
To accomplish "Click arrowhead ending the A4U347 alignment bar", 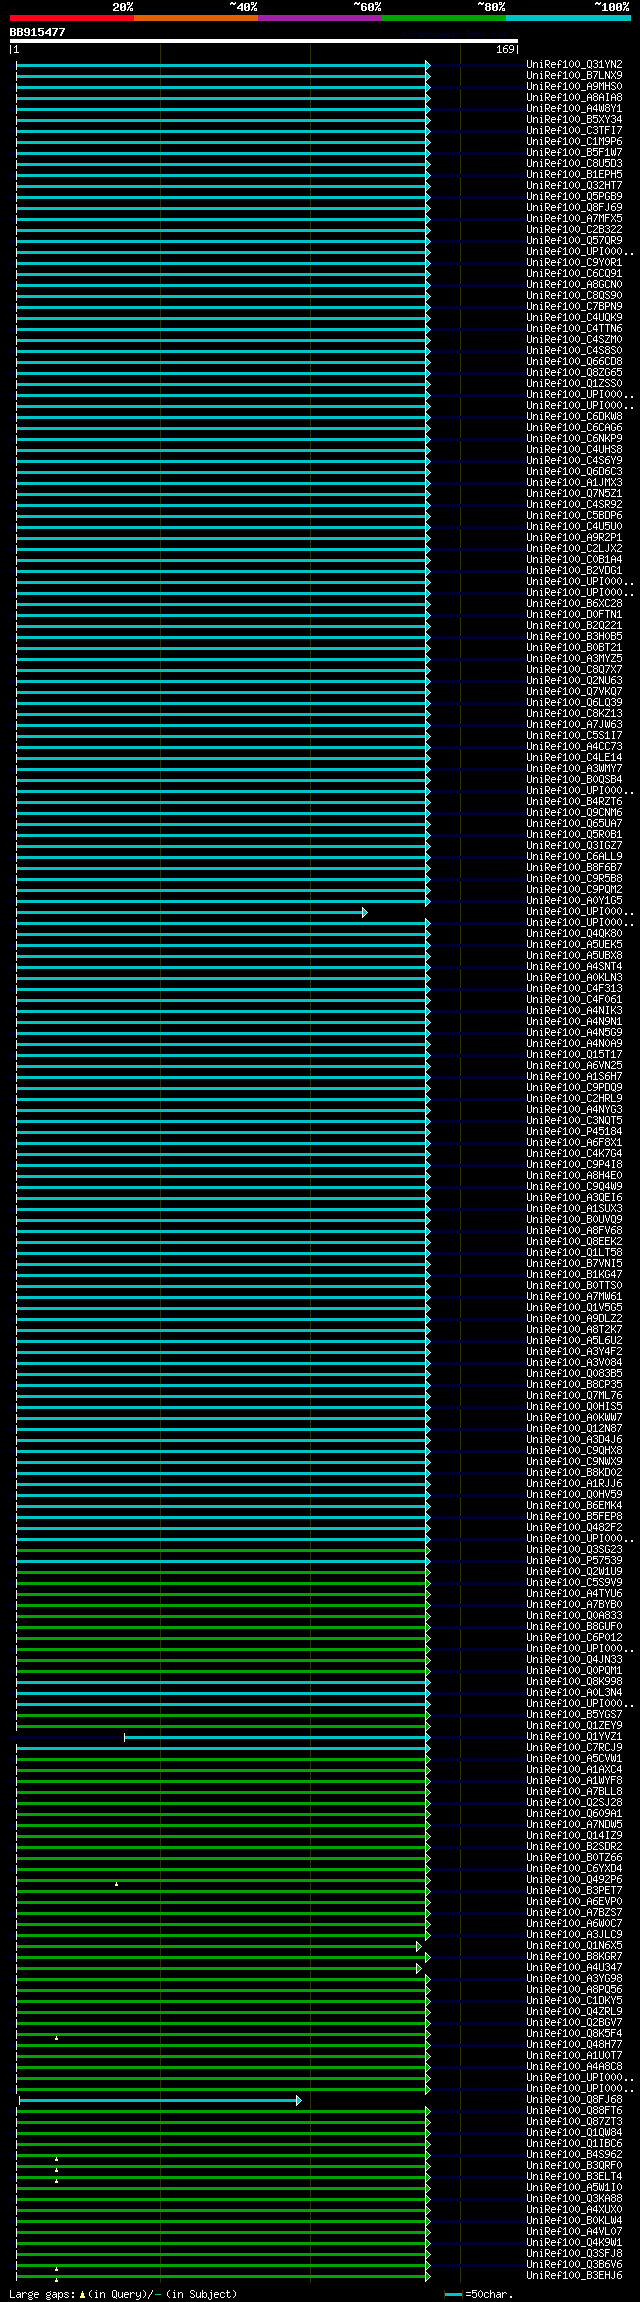I will 420,1969.
